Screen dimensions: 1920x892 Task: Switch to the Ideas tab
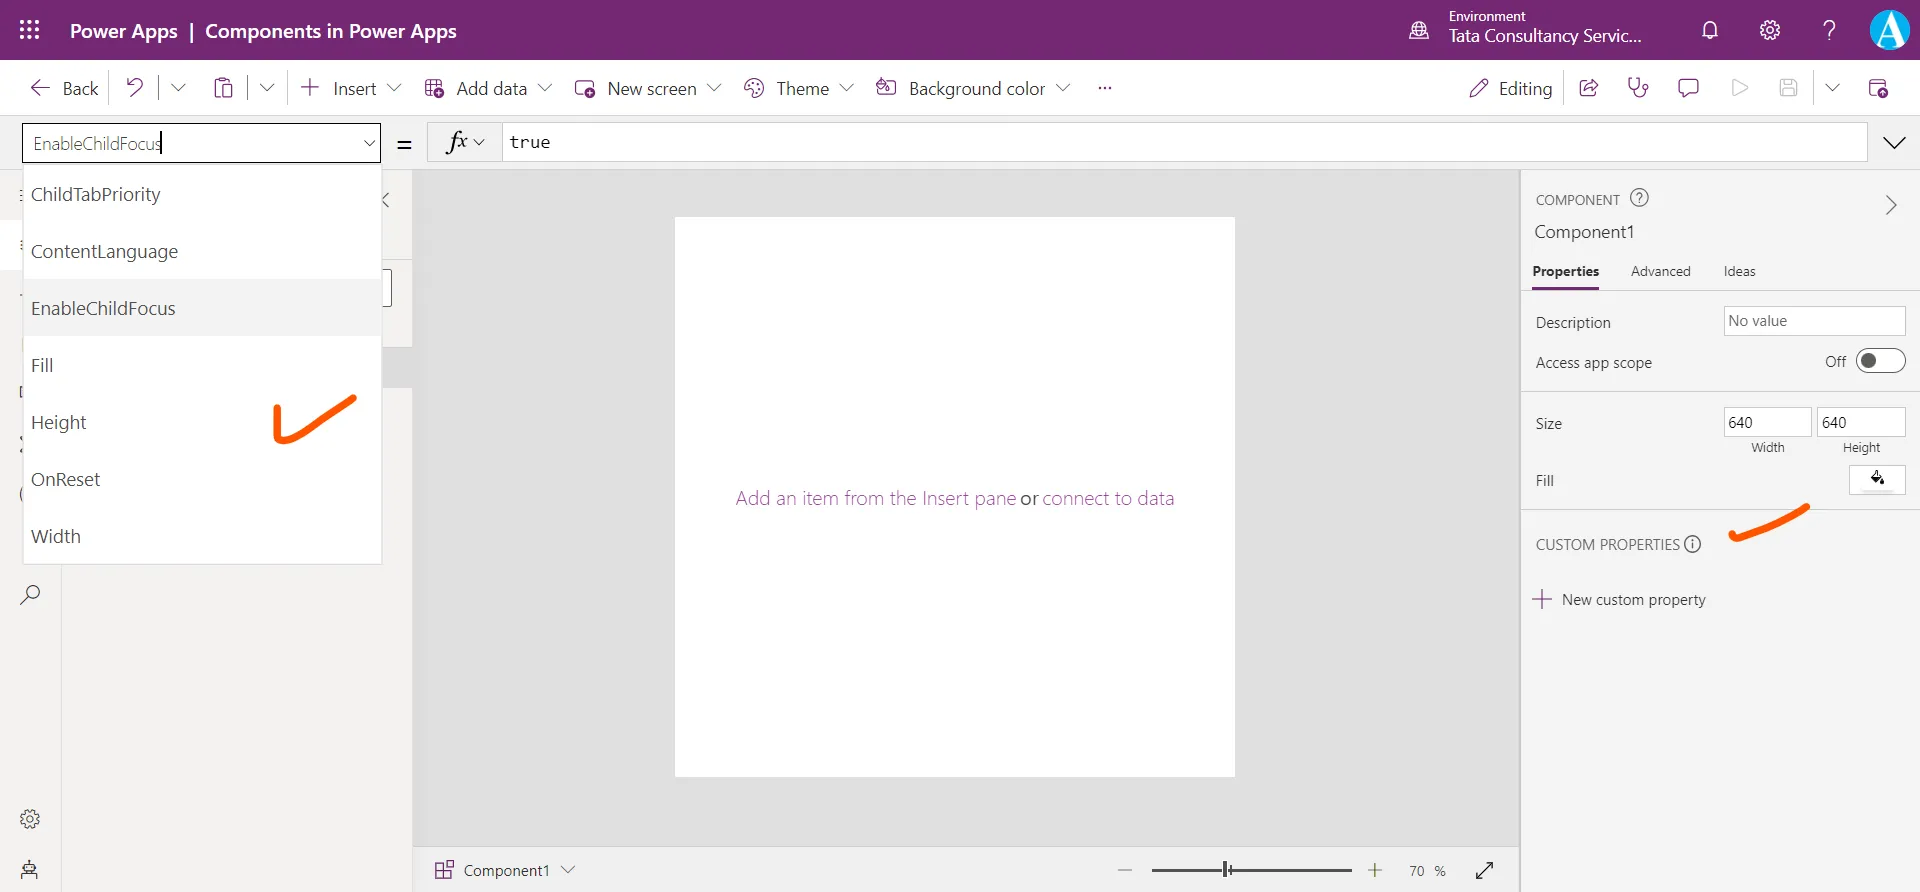click(1739, 271)
